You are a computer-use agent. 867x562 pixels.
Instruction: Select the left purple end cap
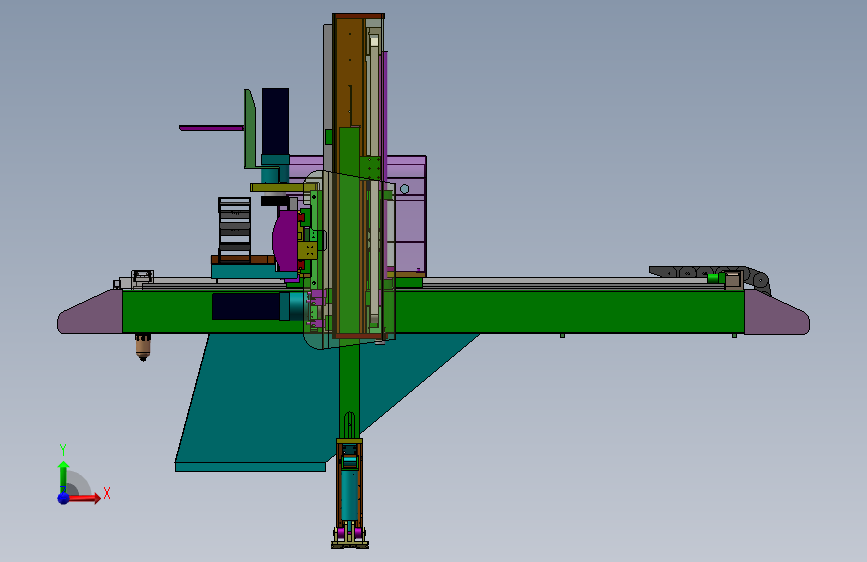point(90,313)
